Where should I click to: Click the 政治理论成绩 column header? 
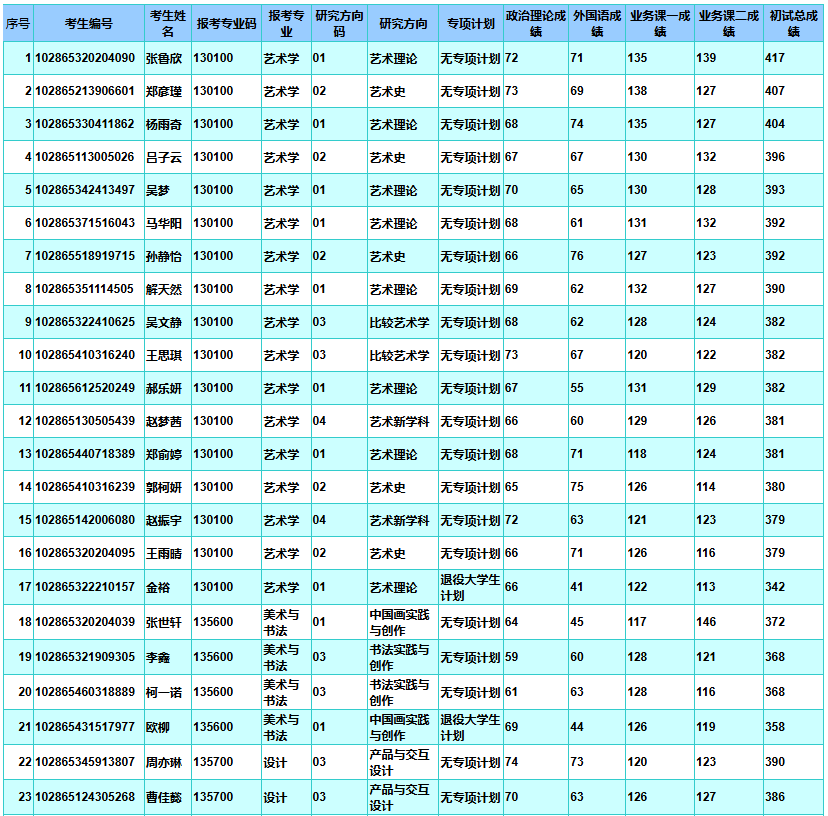pyautogui.click(x=535, y=24)
